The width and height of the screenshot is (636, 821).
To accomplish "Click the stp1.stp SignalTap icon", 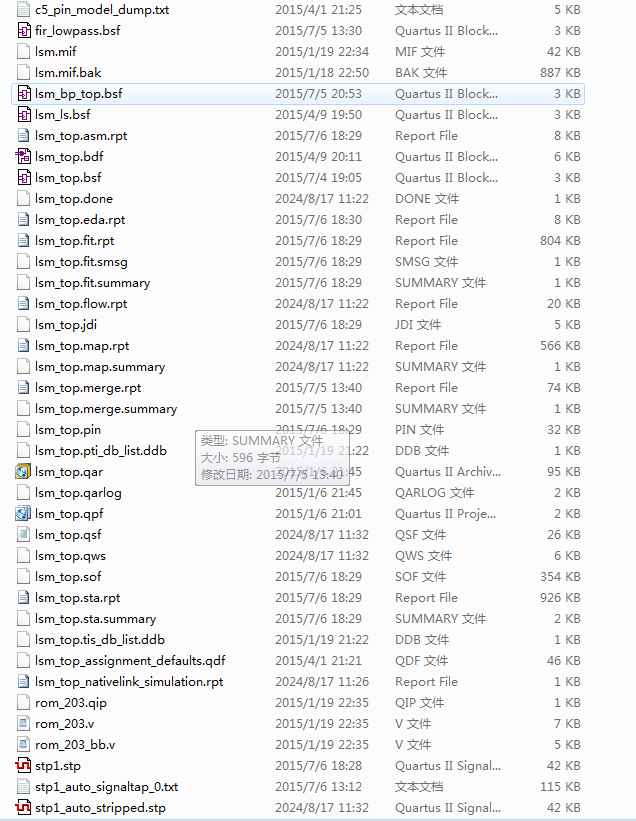I will (x=24, y=765).
